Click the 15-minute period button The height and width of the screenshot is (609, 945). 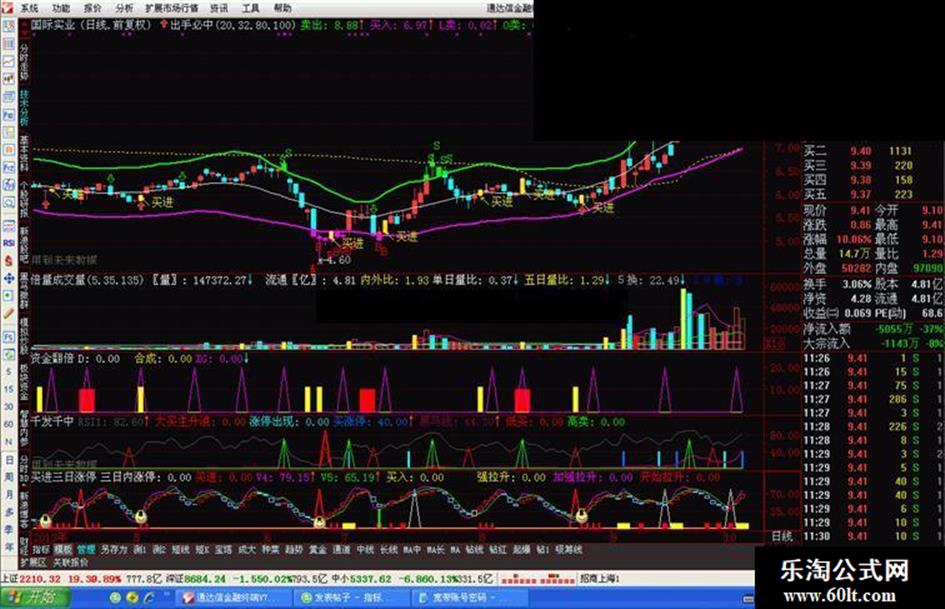click(8, 390)
